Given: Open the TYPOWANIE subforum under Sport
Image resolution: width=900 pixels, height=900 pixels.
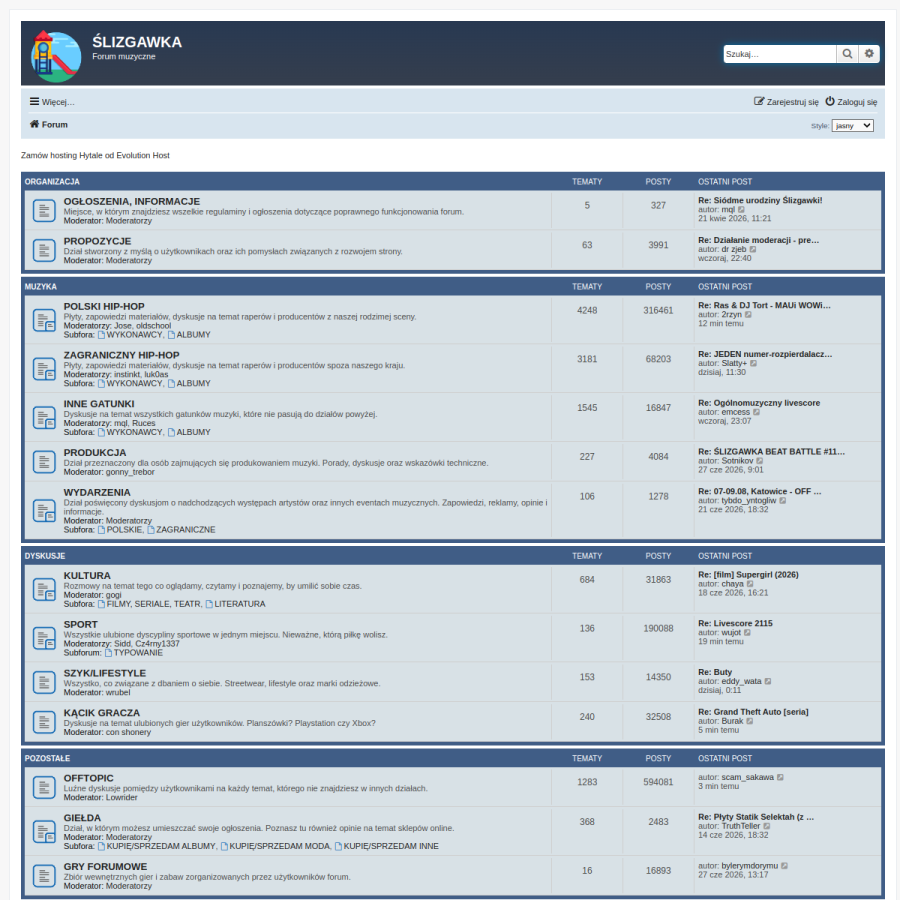Looking at the screenshot, I should pyautogui.click(x=138, y=653).
